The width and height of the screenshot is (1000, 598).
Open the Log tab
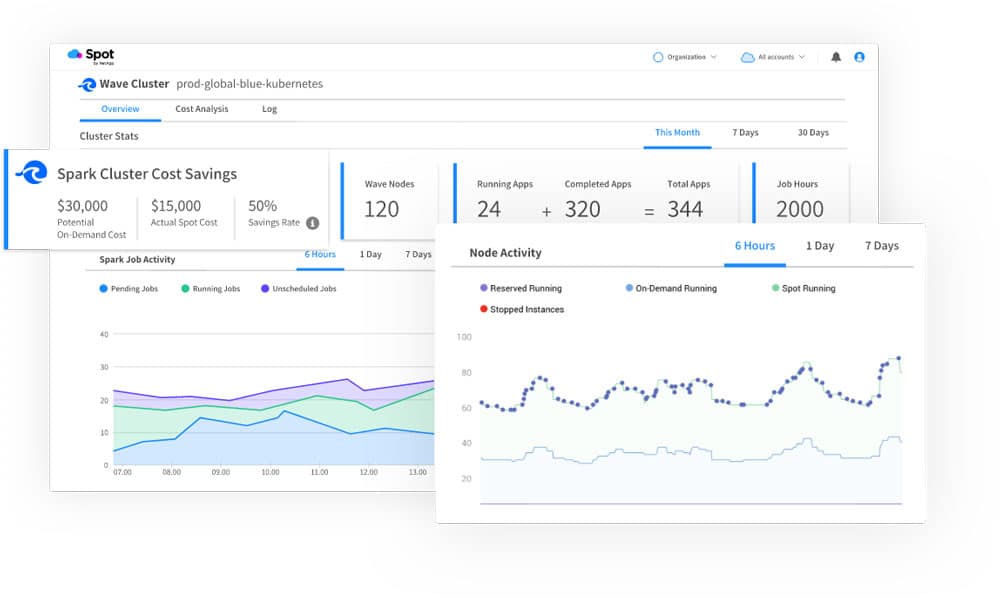[x=269, y=109]
